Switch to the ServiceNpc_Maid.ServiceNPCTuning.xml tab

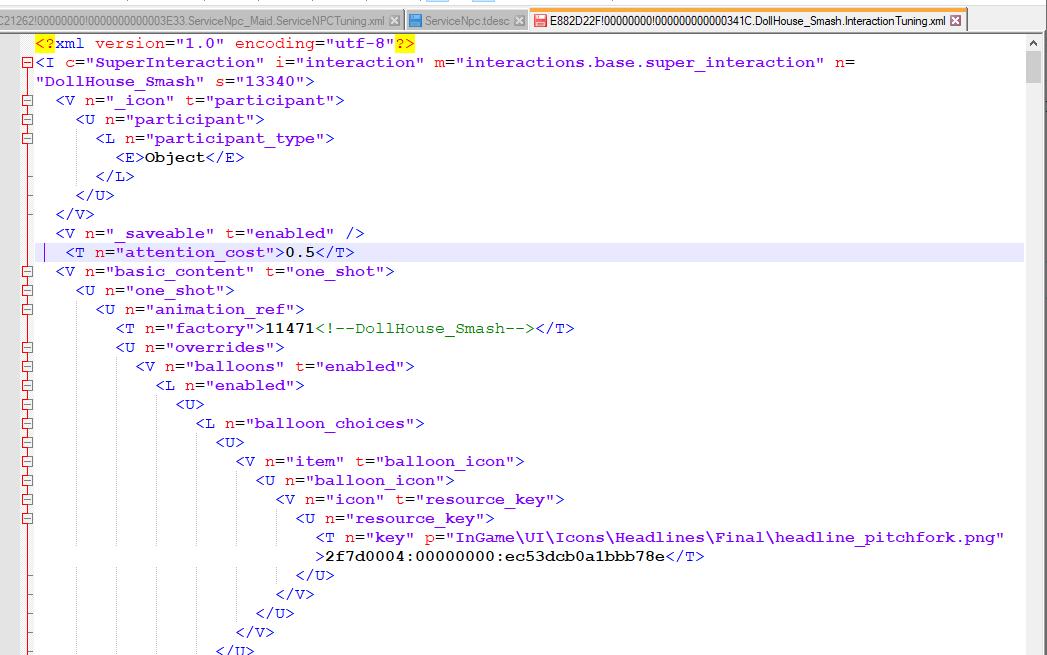(x=200, y=20)
